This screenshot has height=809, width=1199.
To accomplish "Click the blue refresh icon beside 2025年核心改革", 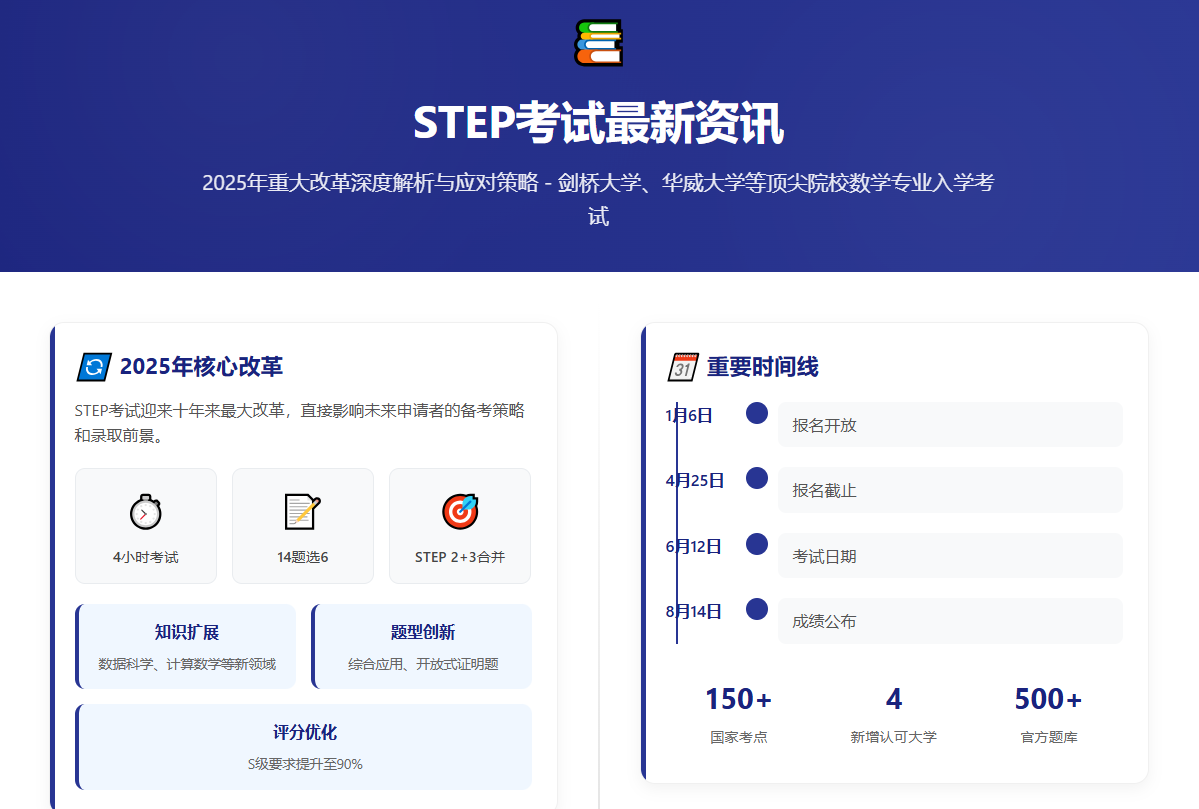I will coord(93,367).
